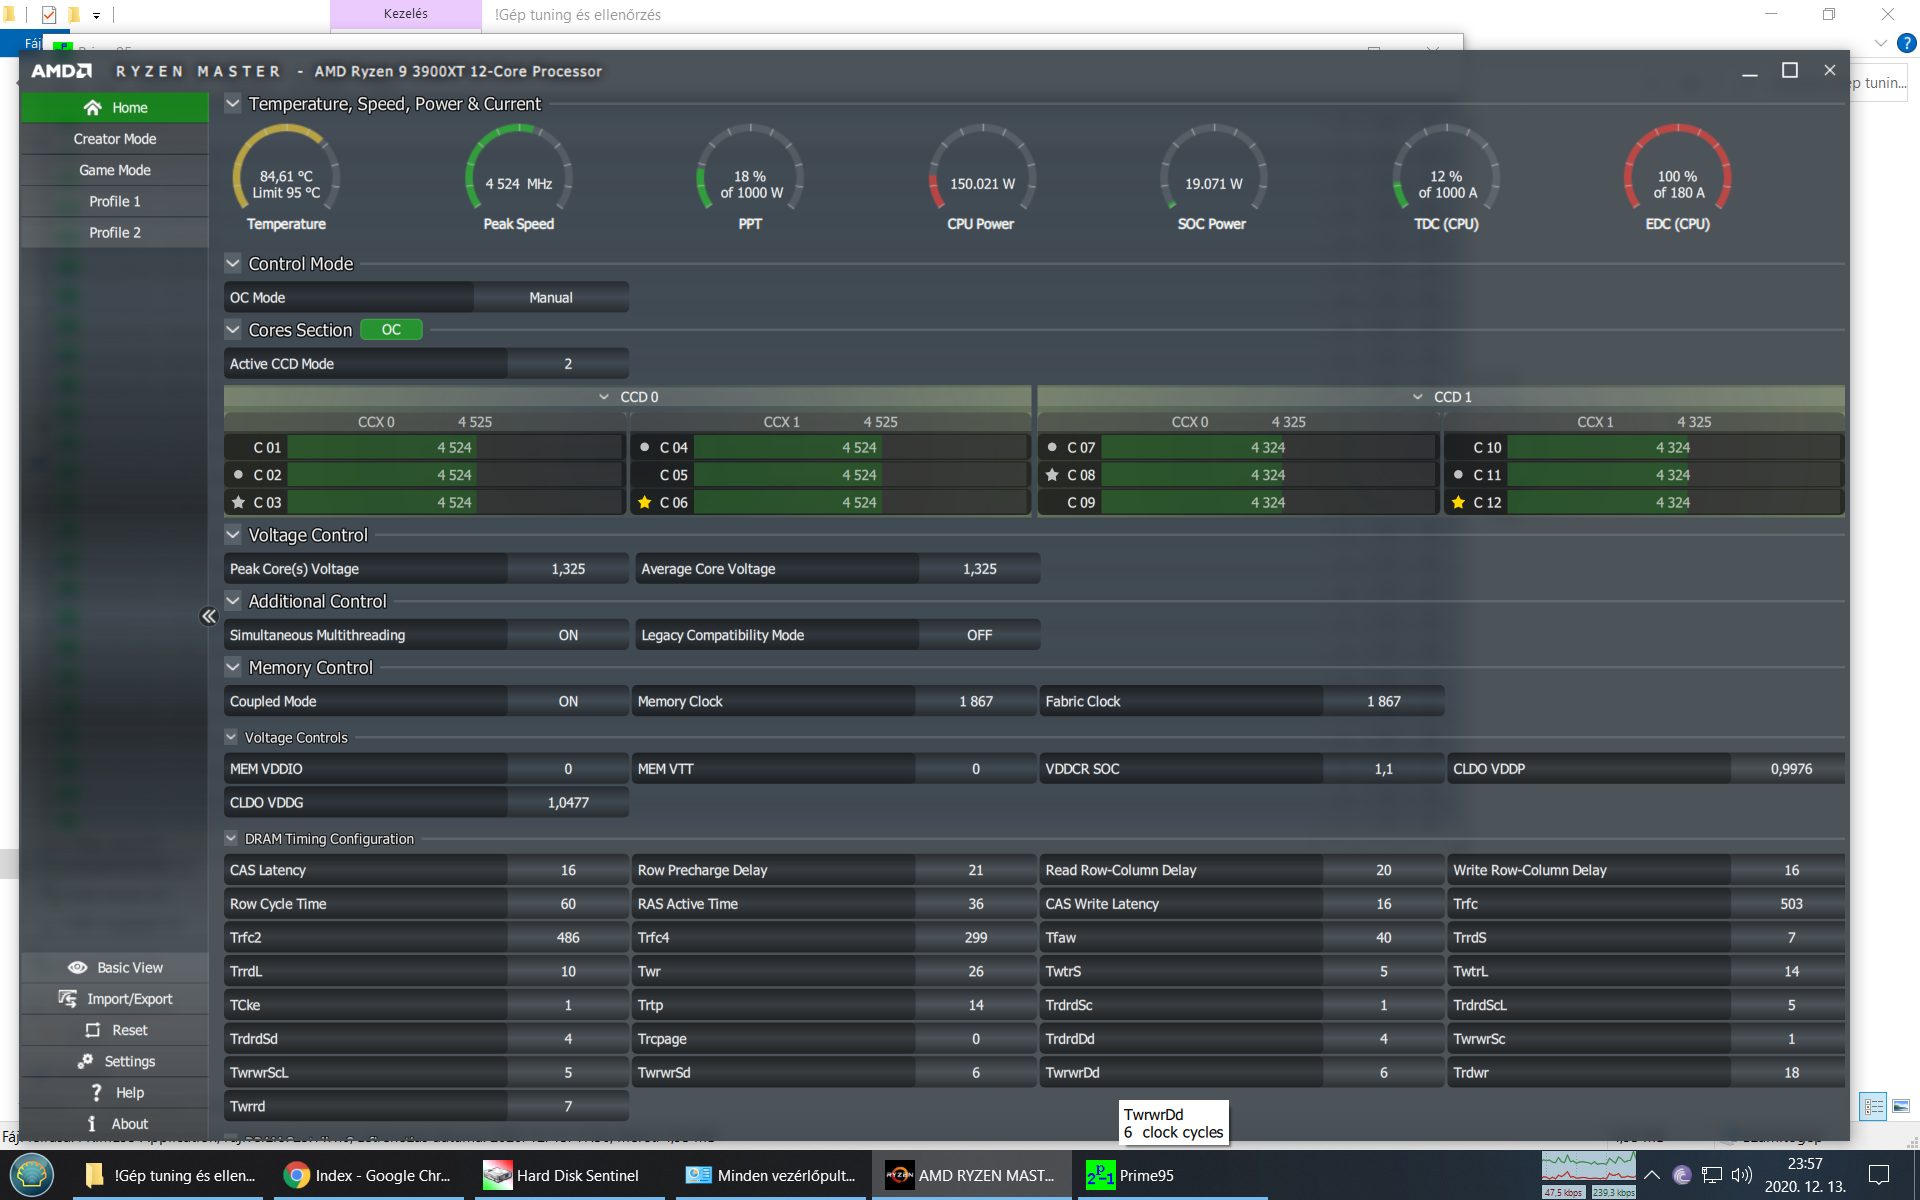Collapse the sidebar with the double-chevron

(208, 616)
